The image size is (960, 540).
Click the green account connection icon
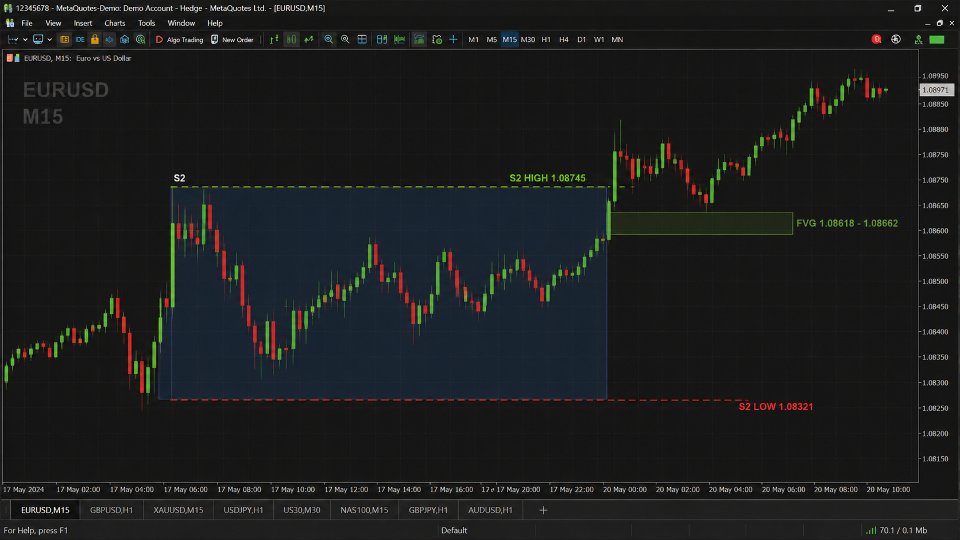click(918, 39)
